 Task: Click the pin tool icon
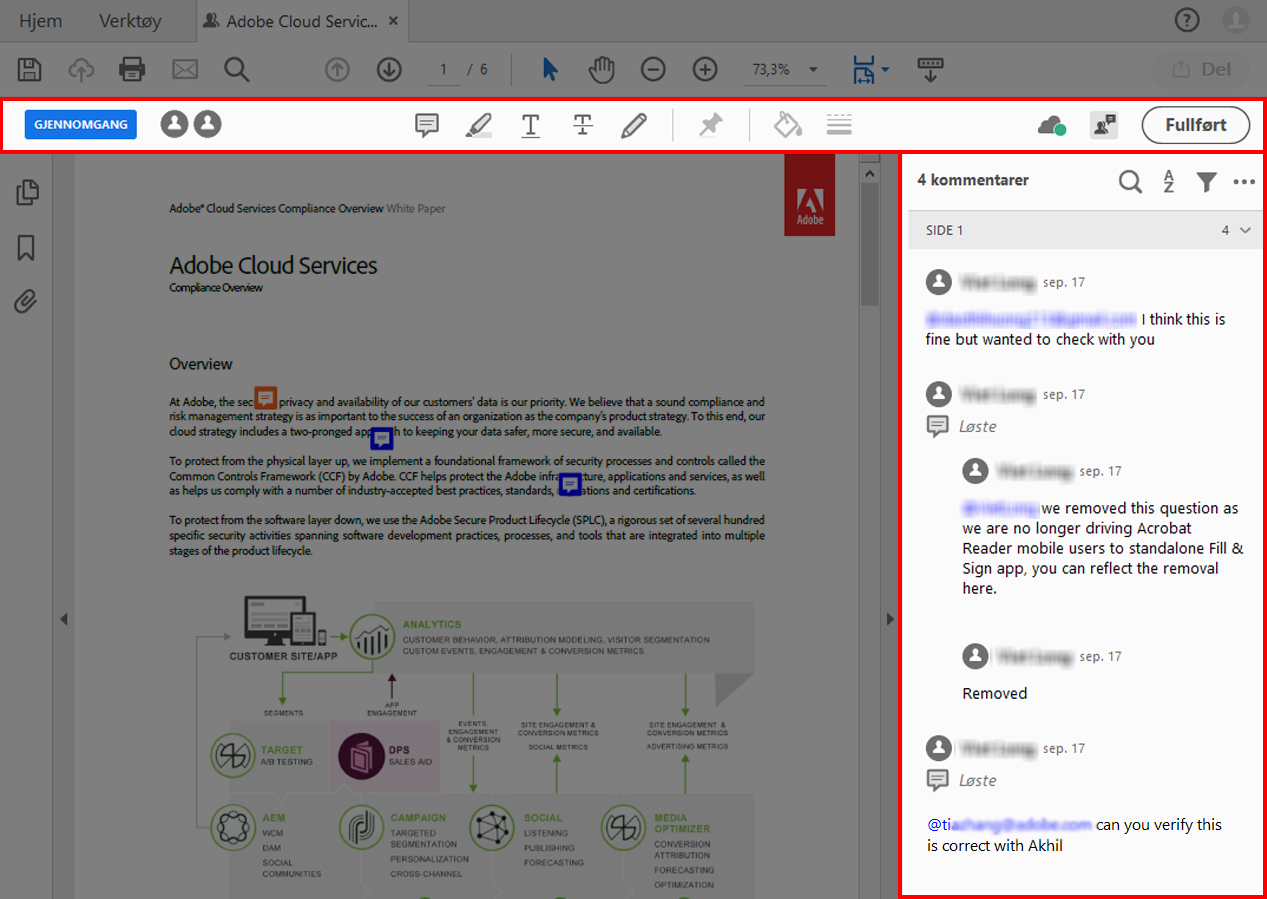click(x=711, y=125)
